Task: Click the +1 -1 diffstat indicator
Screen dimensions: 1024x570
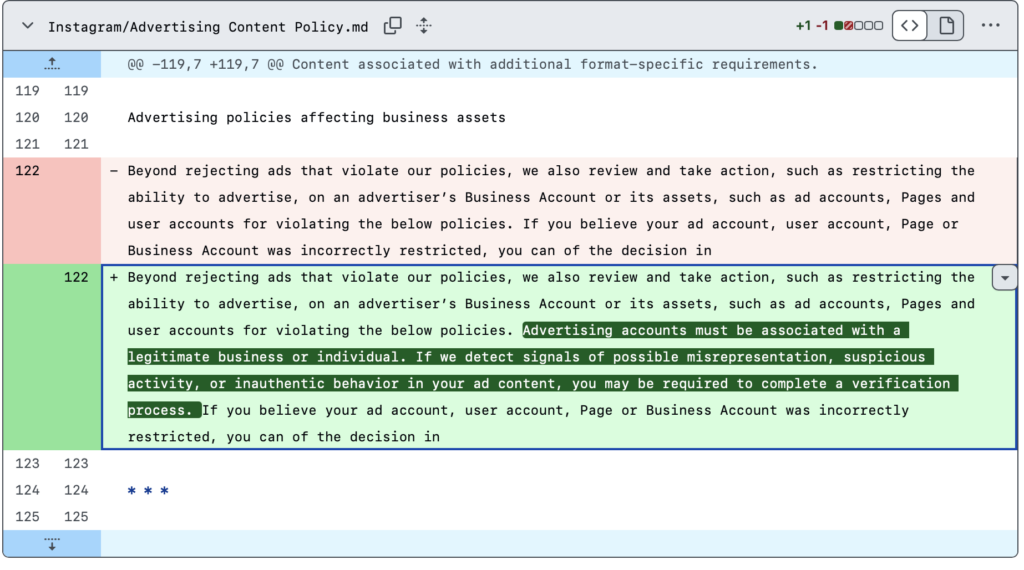Action: click(811, 26)
